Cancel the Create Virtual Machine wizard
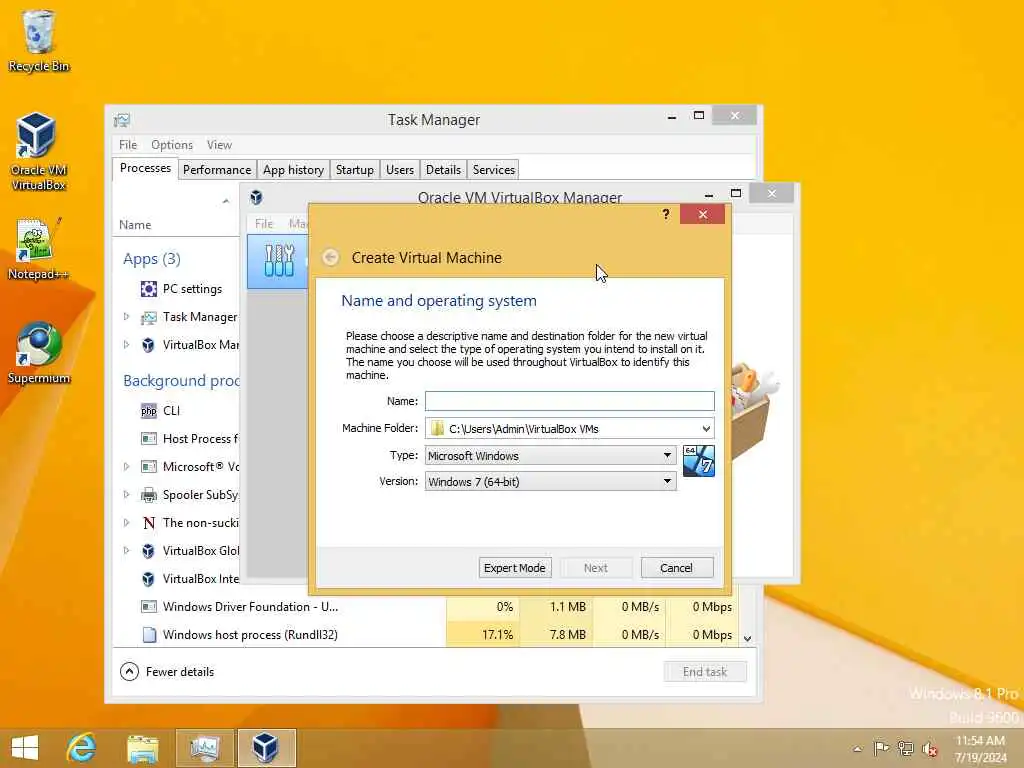1024x768 pixels. (x=677, y=568)
